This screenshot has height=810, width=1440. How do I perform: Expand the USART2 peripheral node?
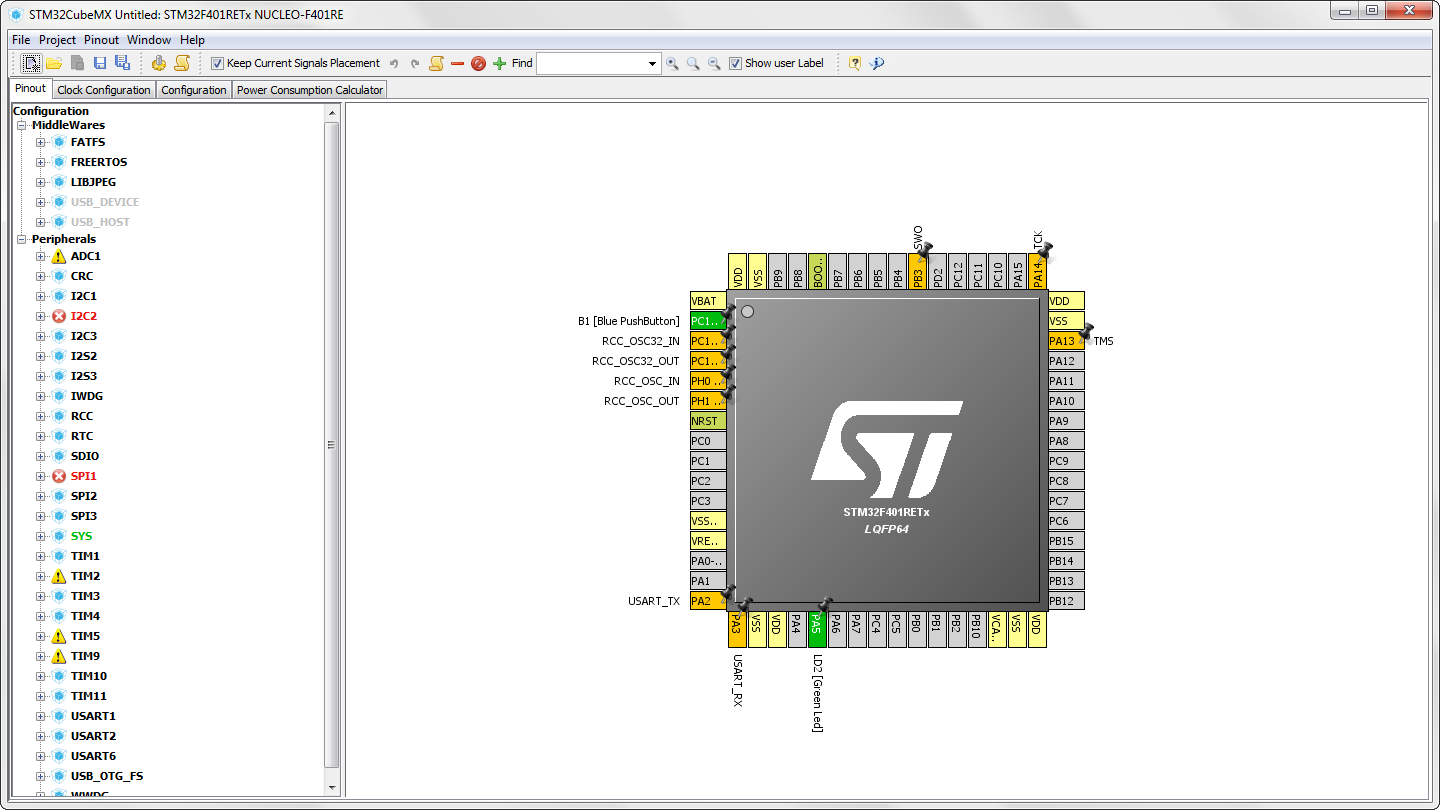pyautogui.click(x=41, y=736)
